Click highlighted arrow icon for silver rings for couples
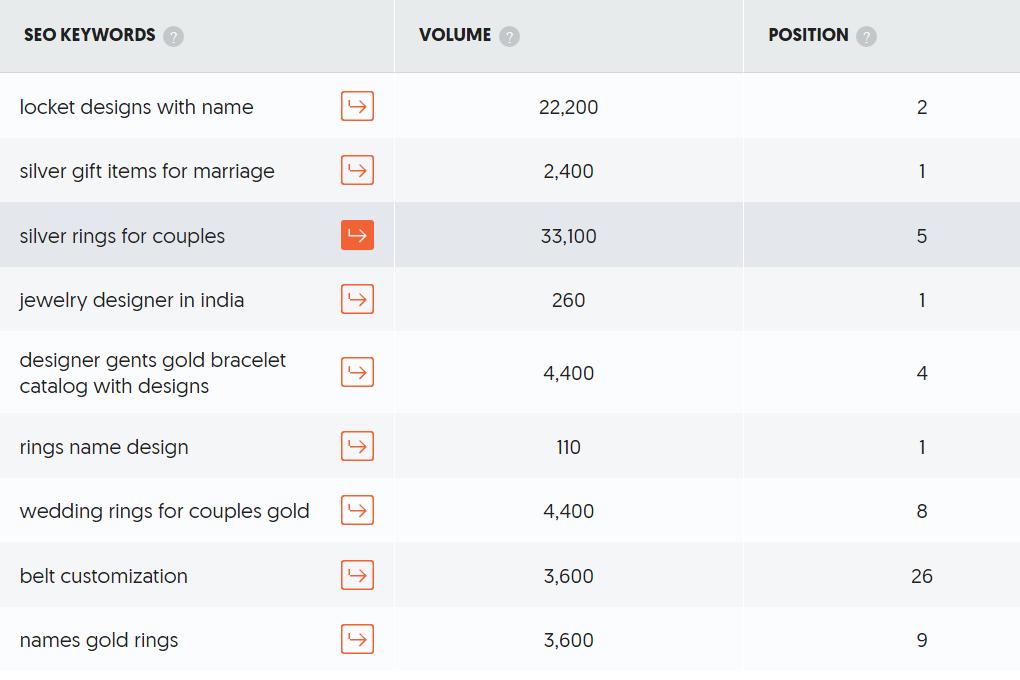The height and width of the screenshot is (680, 1020). (x=357, y=235)
